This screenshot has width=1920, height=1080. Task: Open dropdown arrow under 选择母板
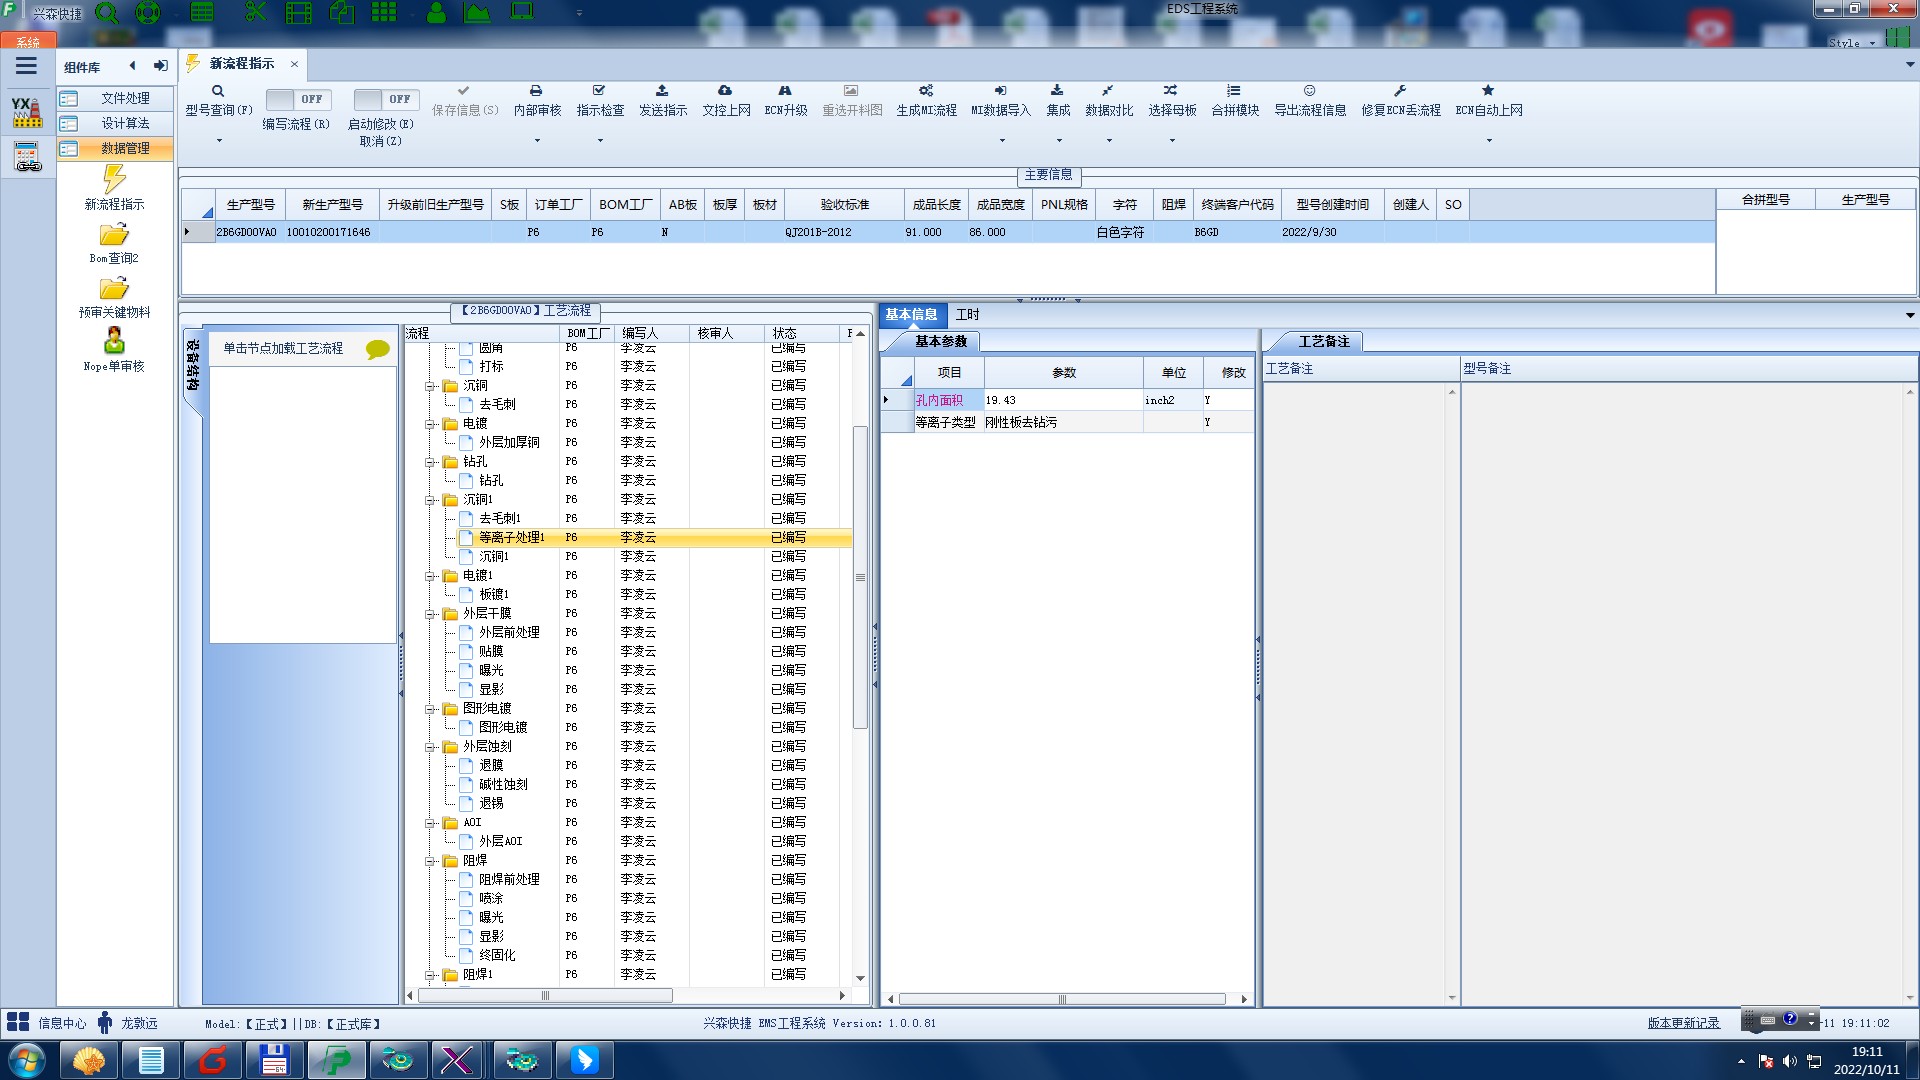coord(1172,141)
